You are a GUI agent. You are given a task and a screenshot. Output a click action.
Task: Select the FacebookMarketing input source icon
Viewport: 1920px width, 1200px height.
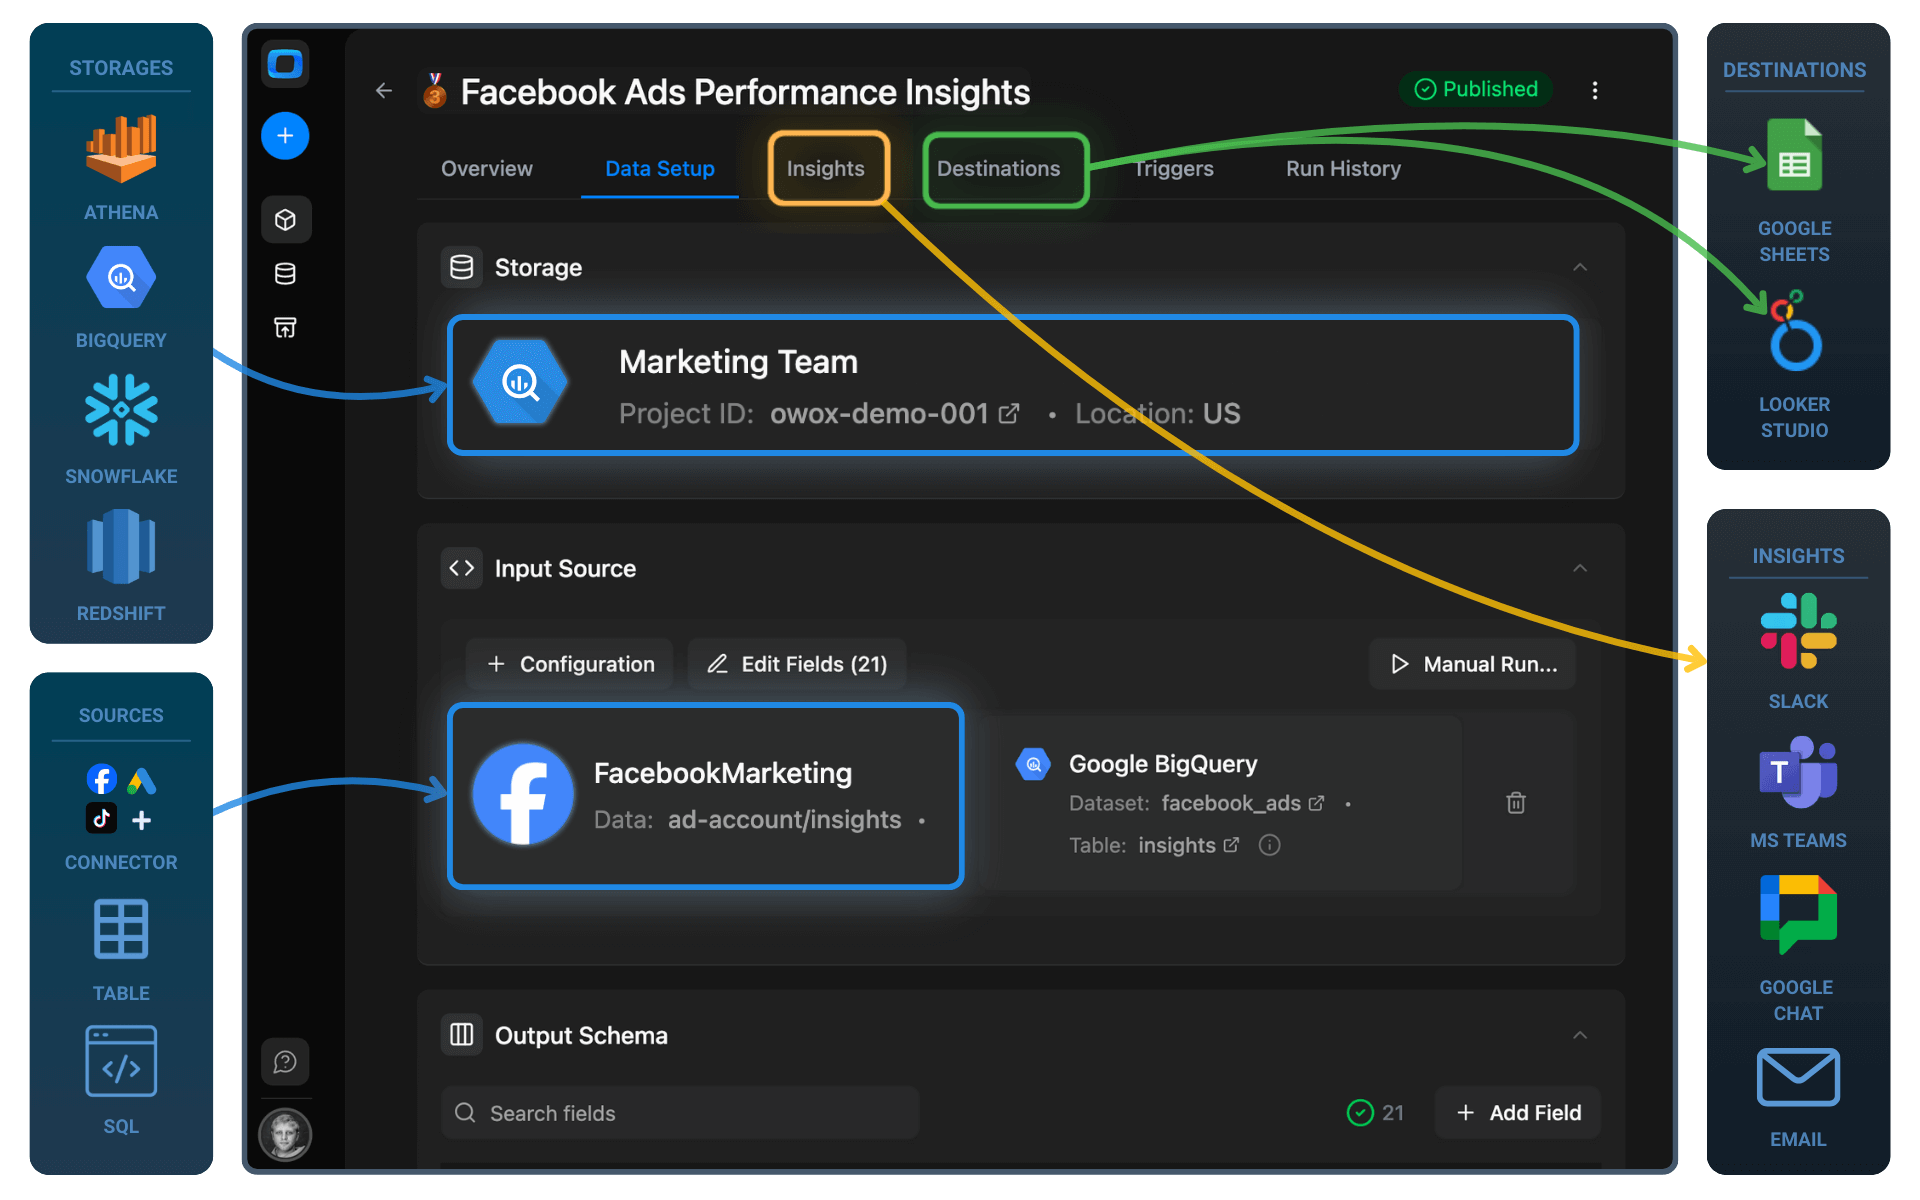[x=523, y=795]
